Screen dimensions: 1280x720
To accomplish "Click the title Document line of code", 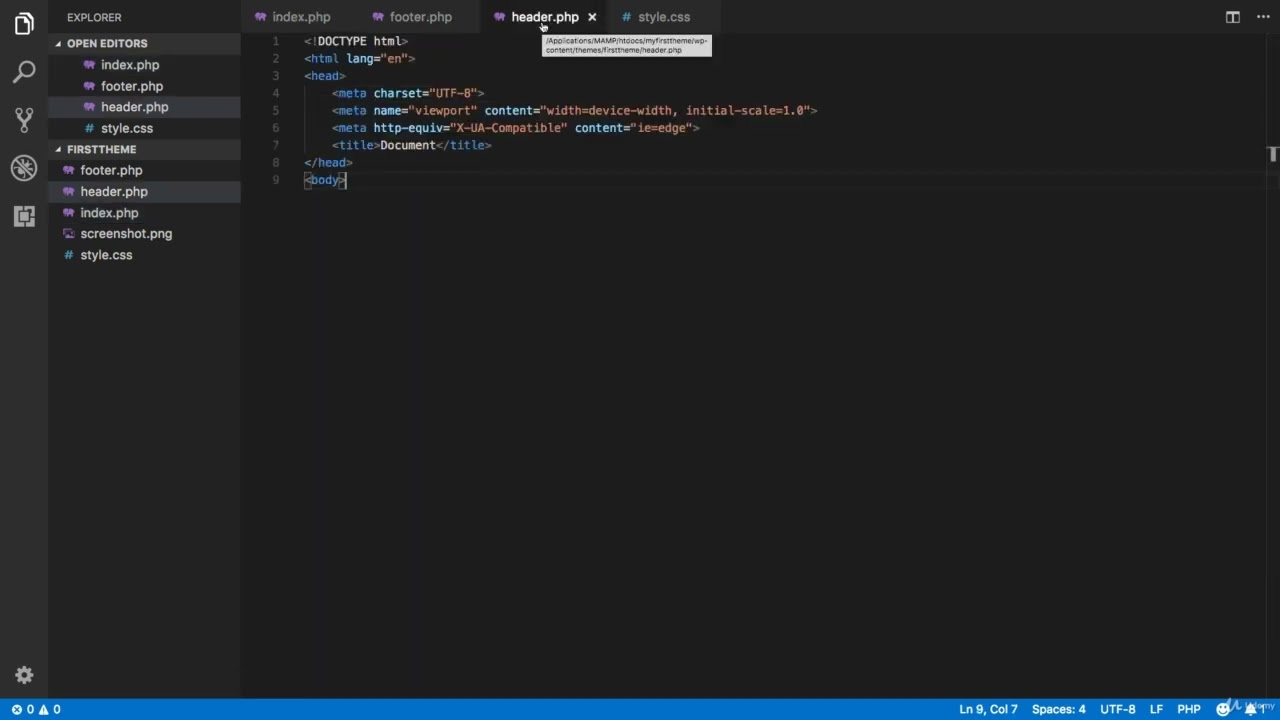I will point(412,145).
